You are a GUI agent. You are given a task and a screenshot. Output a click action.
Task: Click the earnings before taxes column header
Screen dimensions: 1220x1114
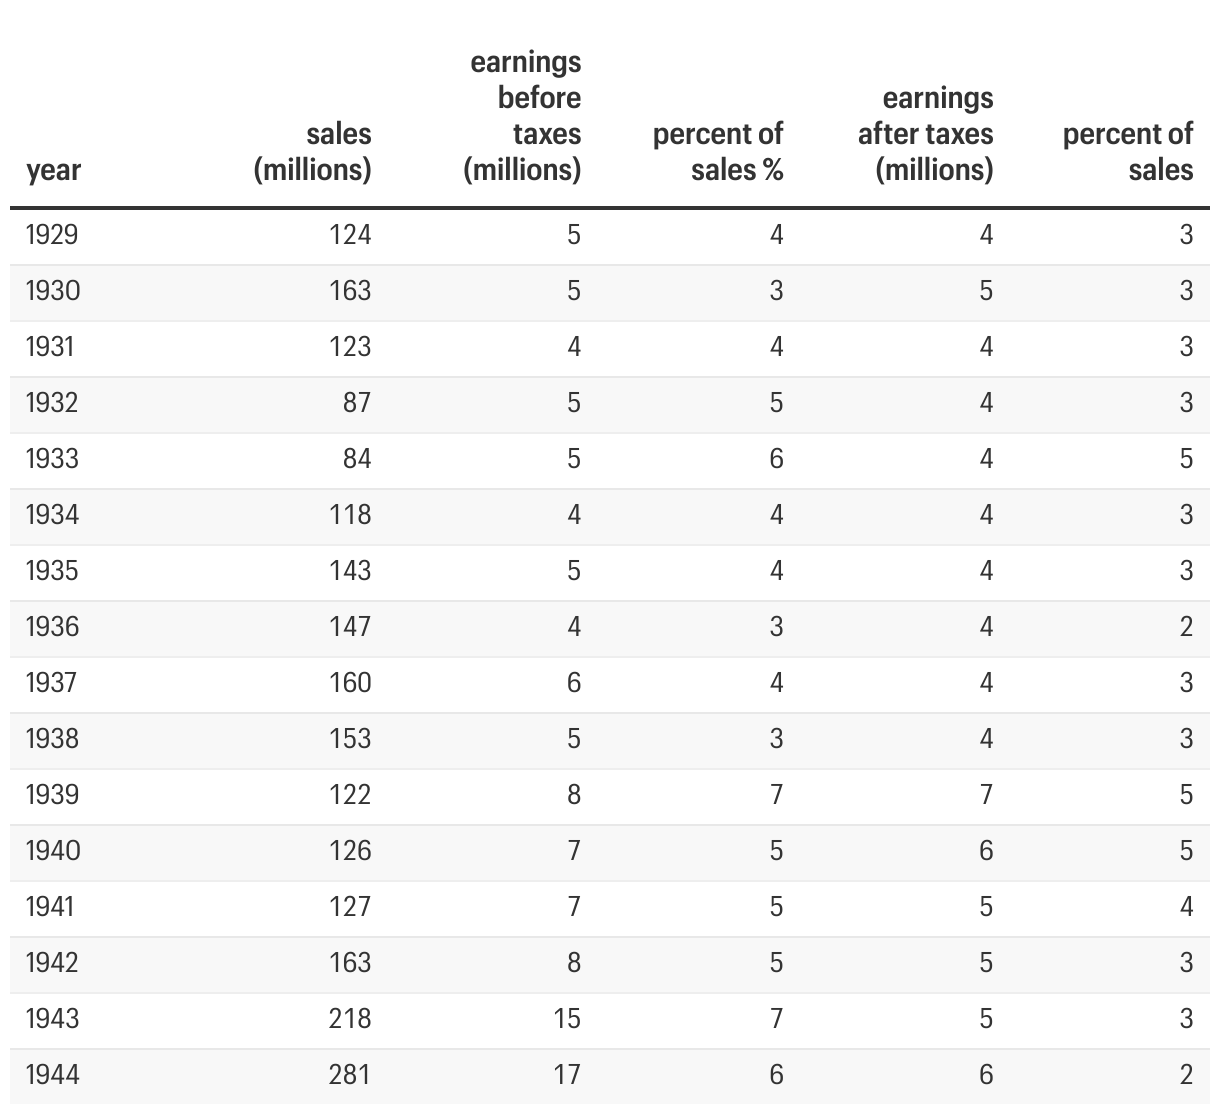(x=523, y=116)
